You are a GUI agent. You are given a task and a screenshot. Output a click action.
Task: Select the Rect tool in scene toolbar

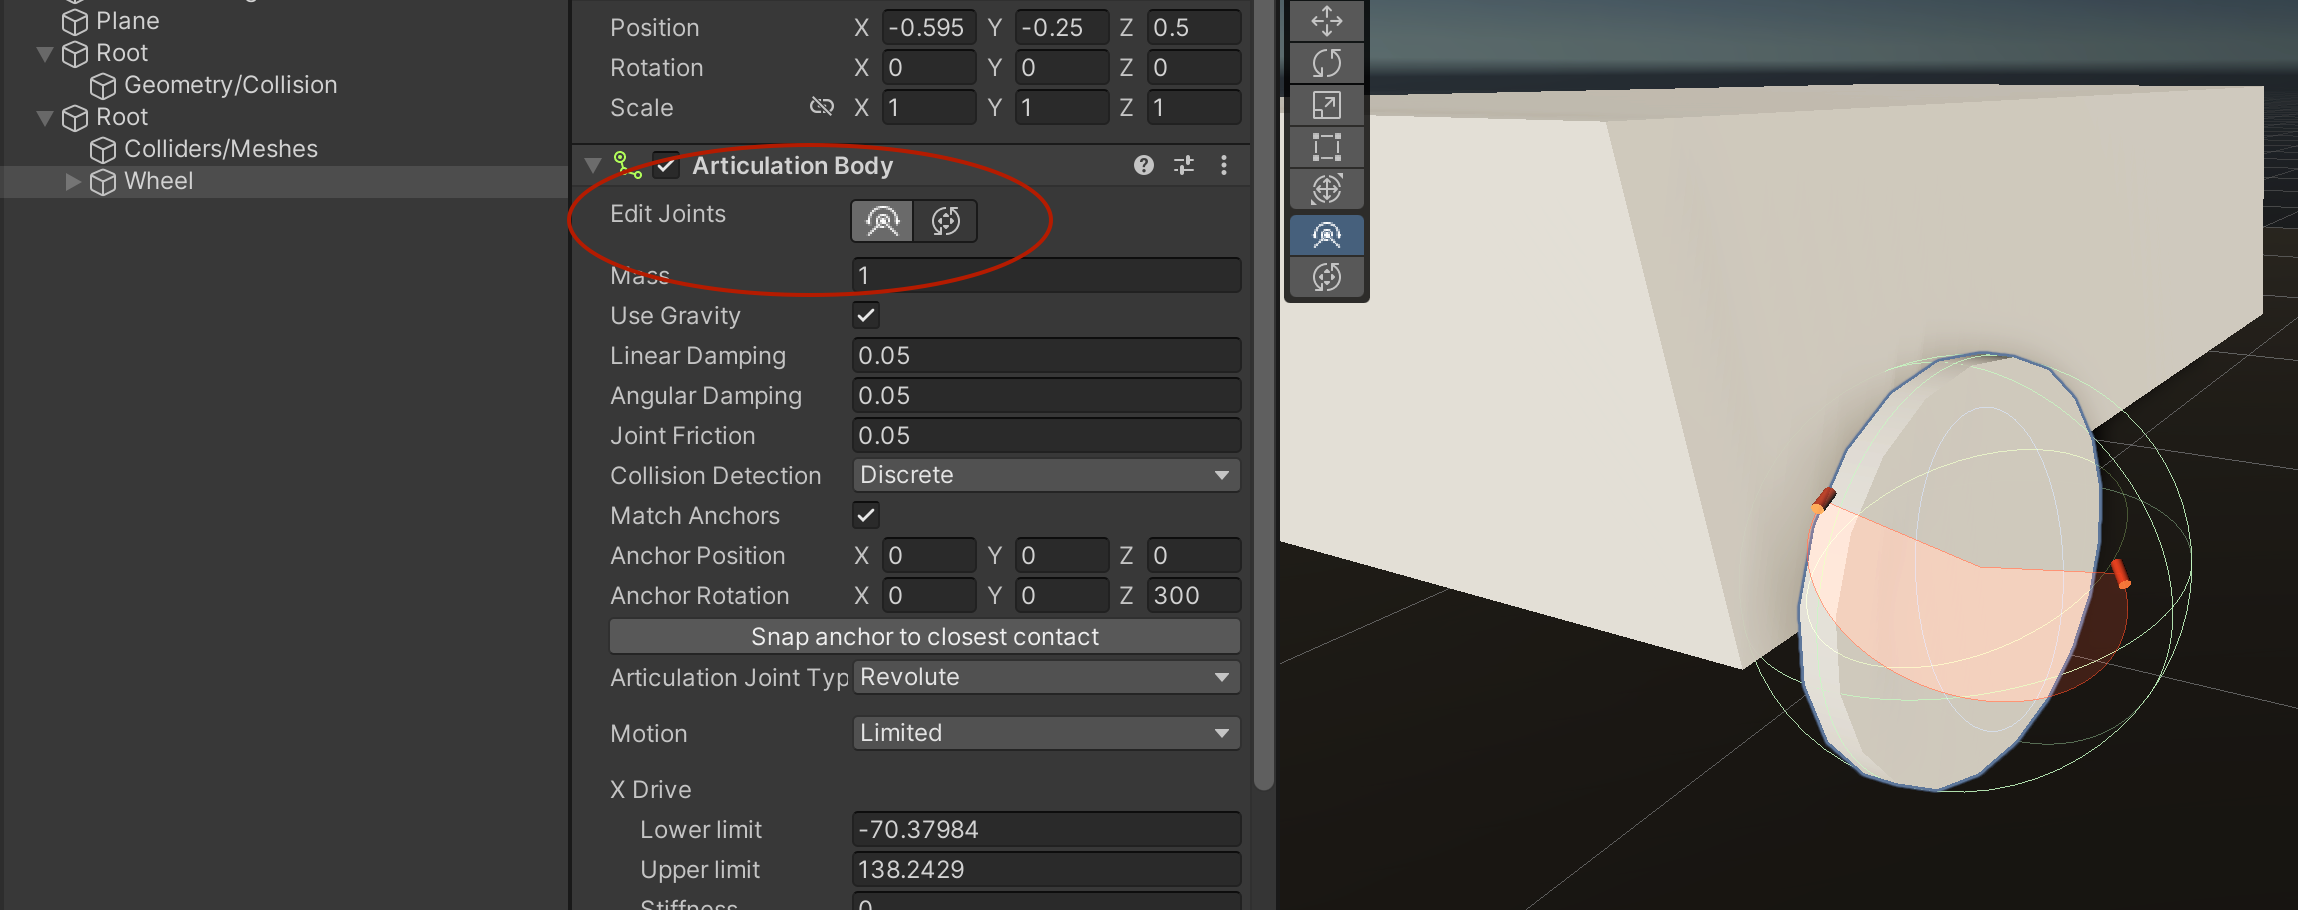pyautogui.click(x=1326, y=147)
